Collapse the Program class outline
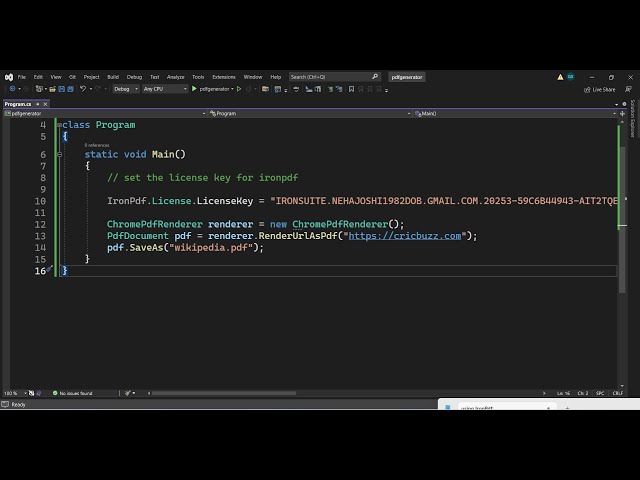Image resolution: width=640 pixels, height=480 pixels. (58, 125)
